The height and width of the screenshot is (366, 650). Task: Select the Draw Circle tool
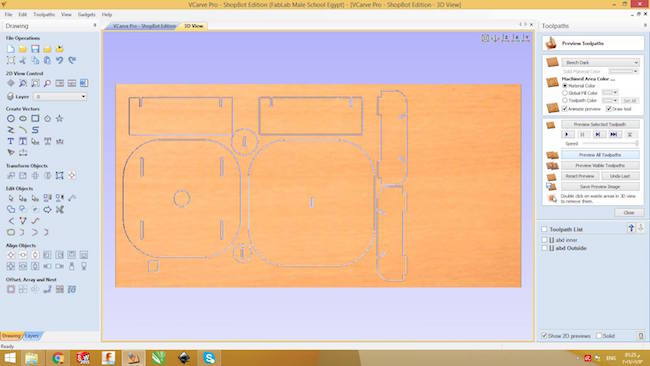coord(11,119)
